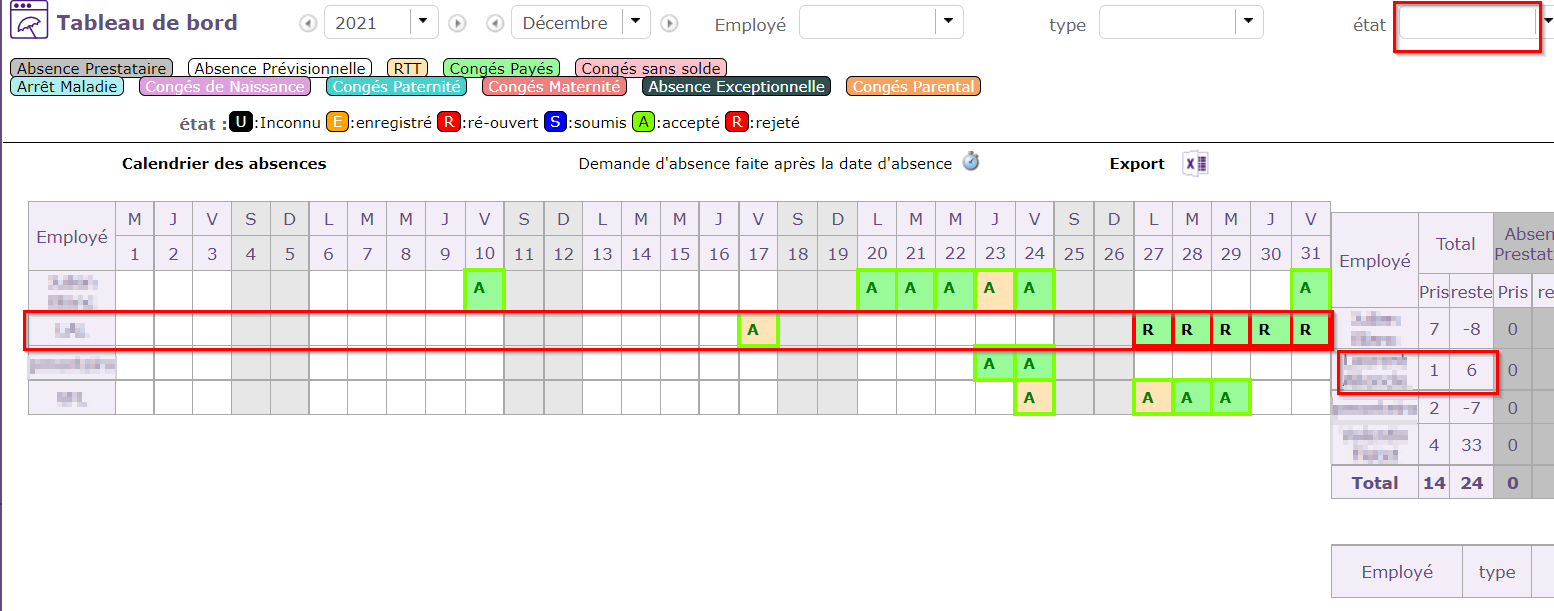Click the Total column header in summary

click(1456, 243)
